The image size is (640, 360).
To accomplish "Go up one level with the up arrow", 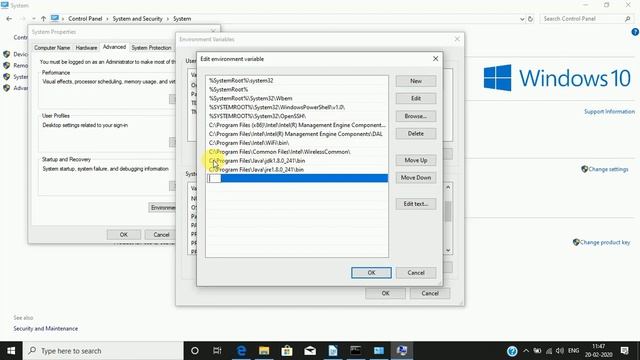I will pyautogui.click(x=43, y=19).
